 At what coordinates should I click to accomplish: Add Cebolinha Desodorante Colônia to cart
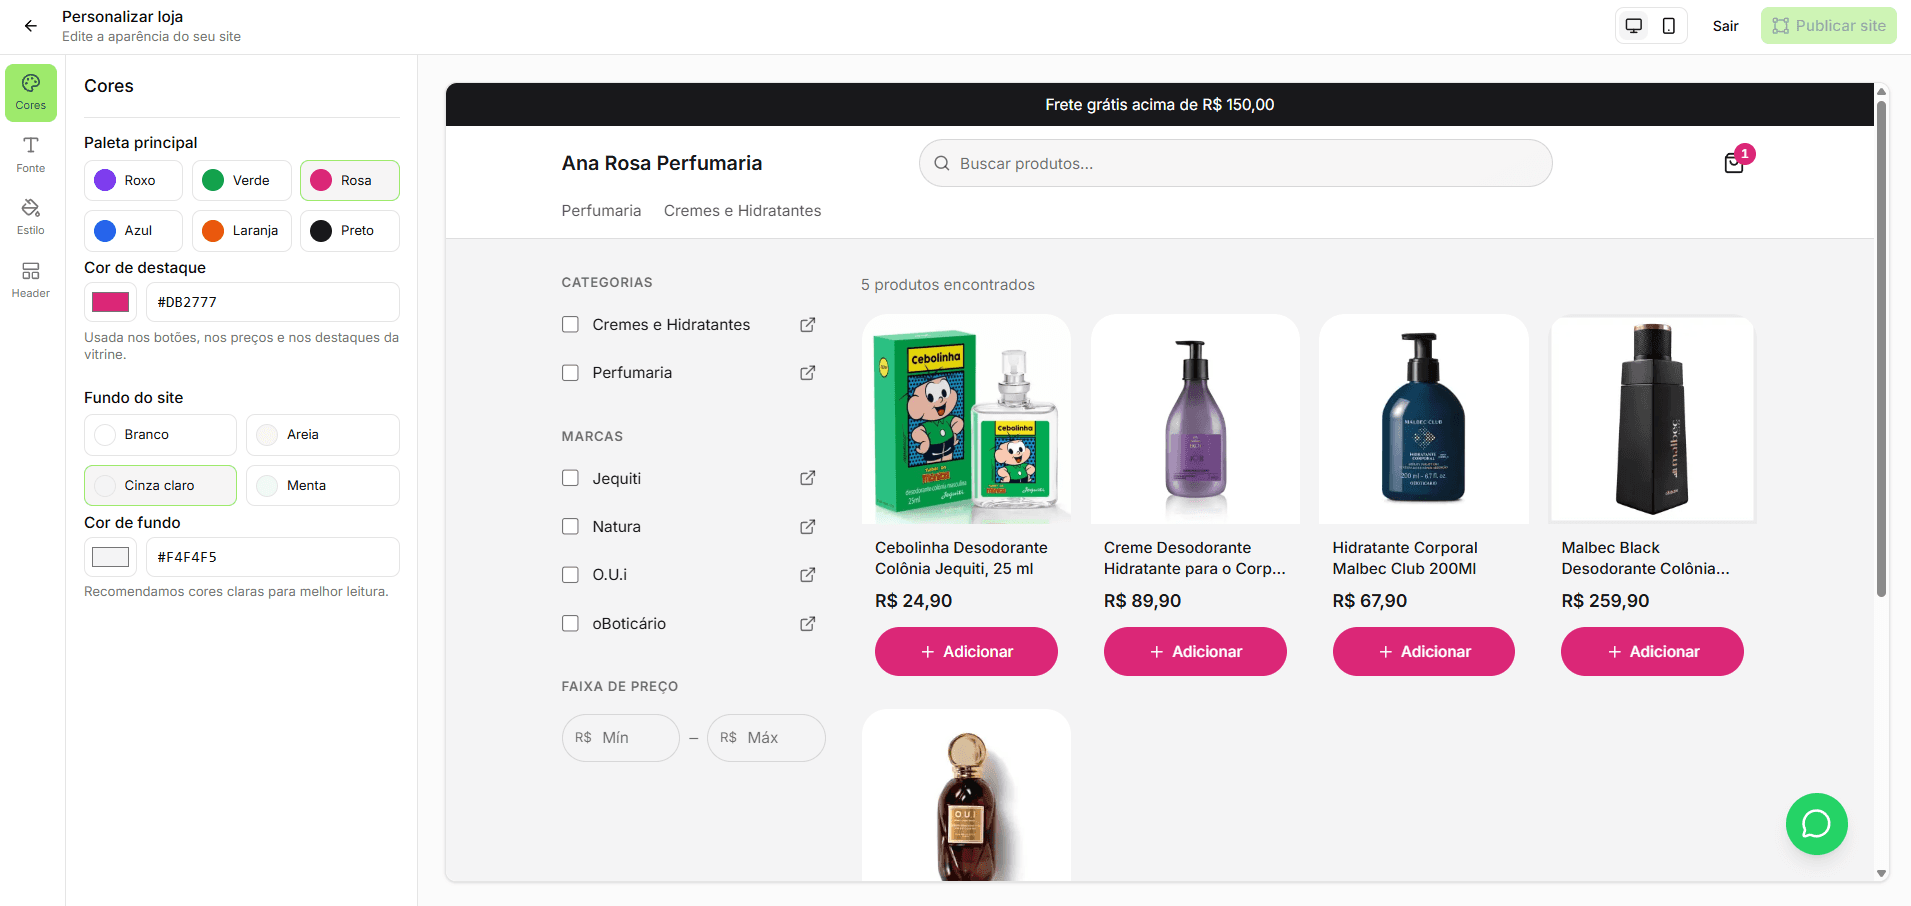pos(966,652)
